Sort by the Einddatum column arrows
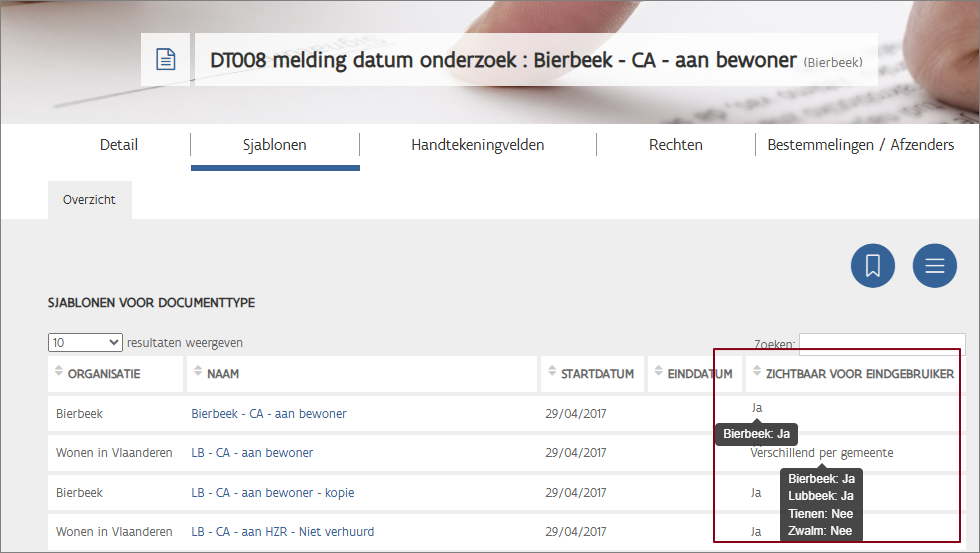 (658, 373)
